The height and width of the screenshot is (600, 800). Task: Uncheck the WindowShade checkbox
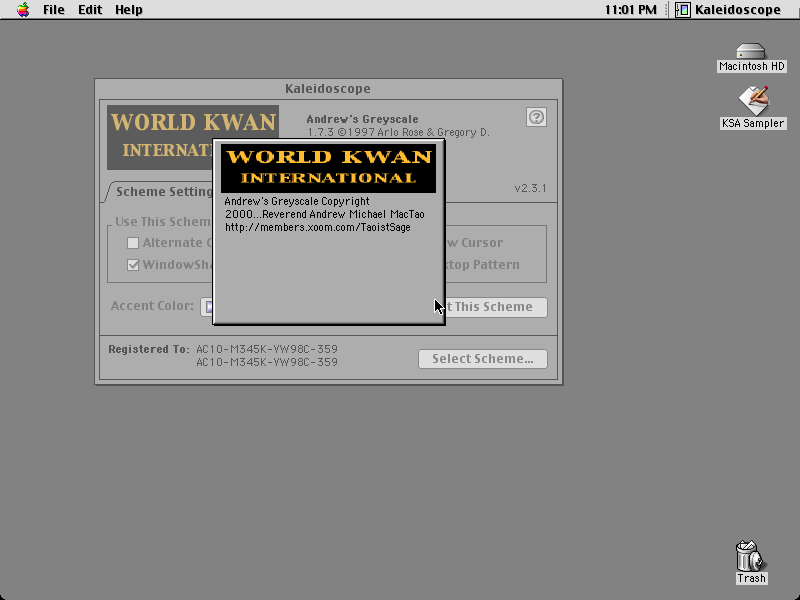[133, 265]
